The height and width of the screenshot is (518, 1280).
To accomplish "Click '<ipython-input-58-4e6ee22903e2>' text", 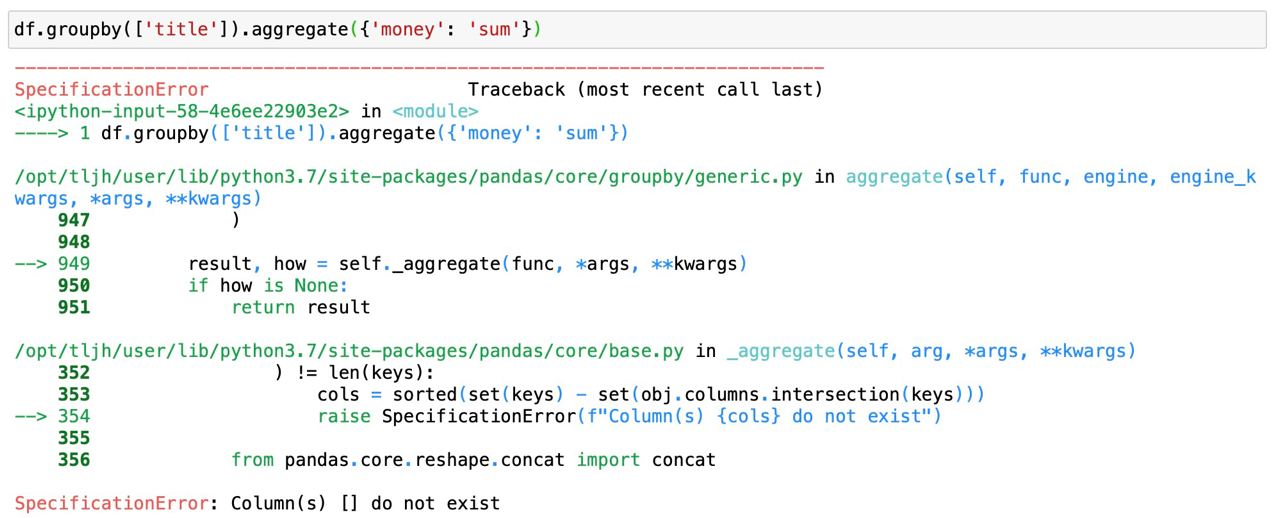I will (182, 111).
